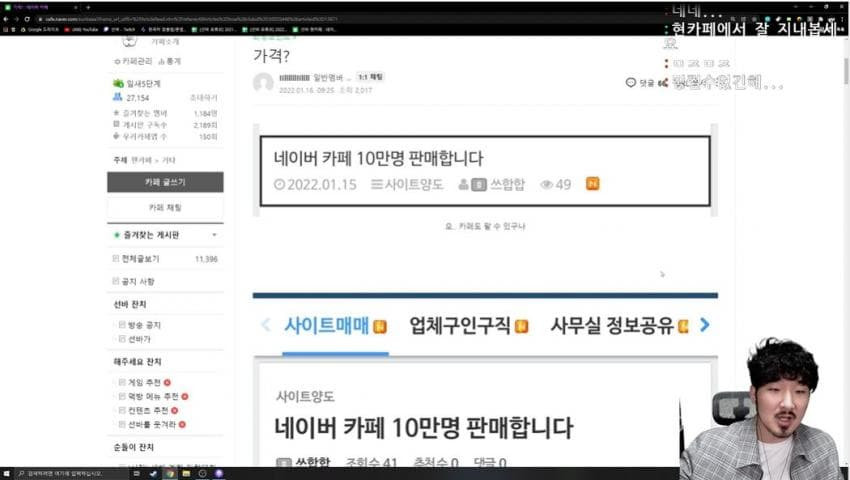The width and height of the screenshot is (850, 480).
Task: Click the 카페 채팅 button
Action: click(165, 207)
